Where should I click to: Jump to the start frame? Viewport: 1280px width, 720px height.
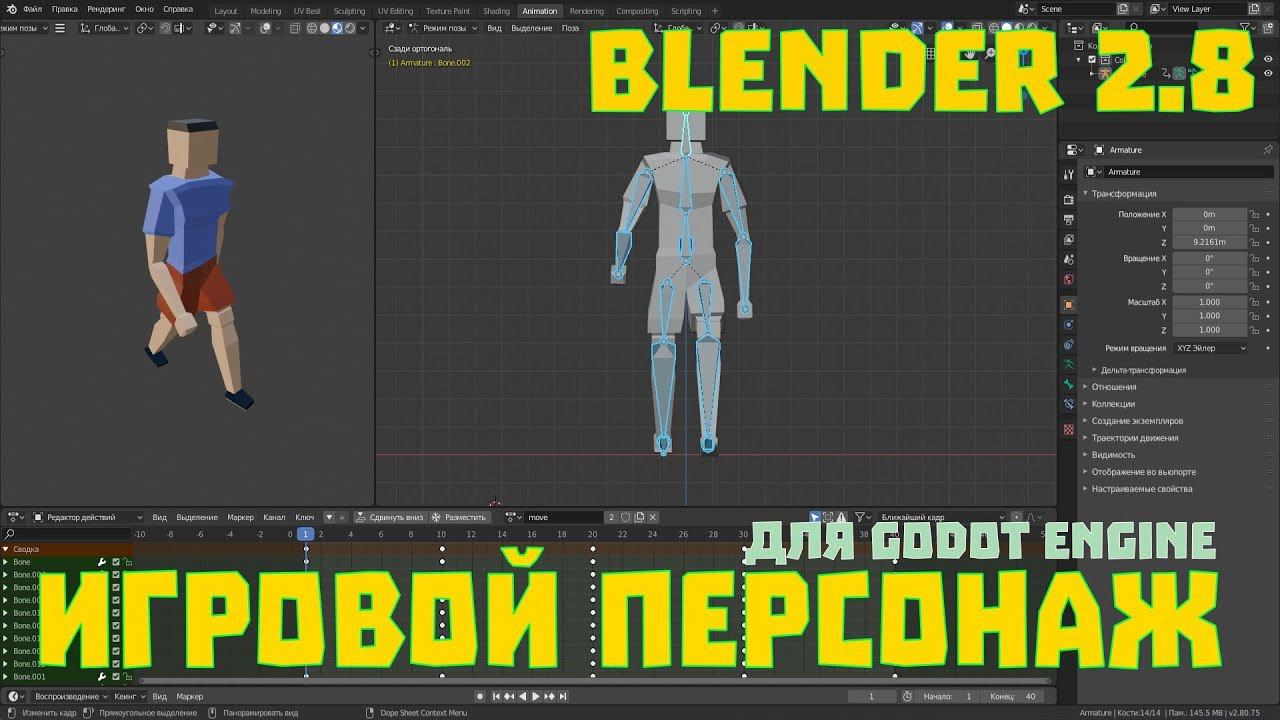point(496,696)
